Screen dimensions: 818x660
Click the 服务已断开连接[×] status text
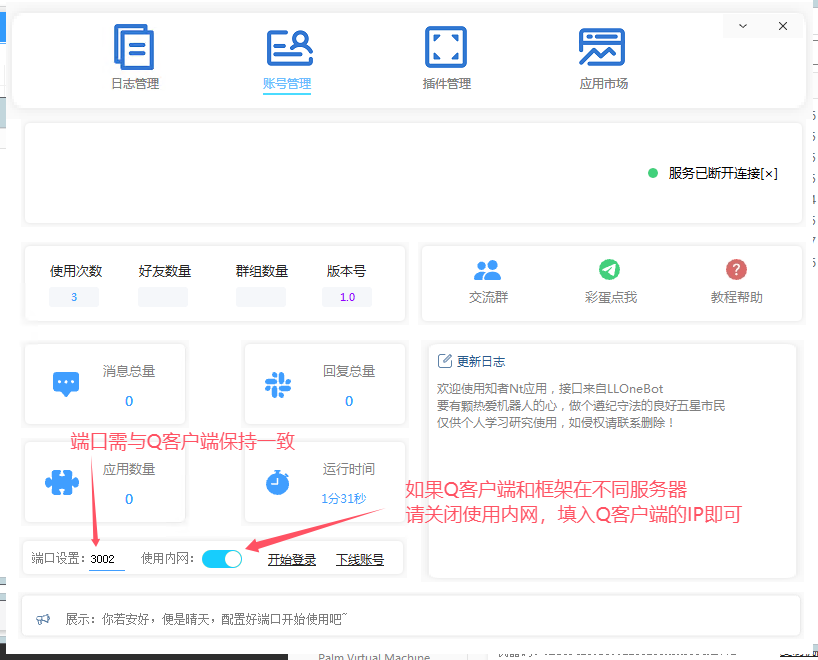coord(723,173)
